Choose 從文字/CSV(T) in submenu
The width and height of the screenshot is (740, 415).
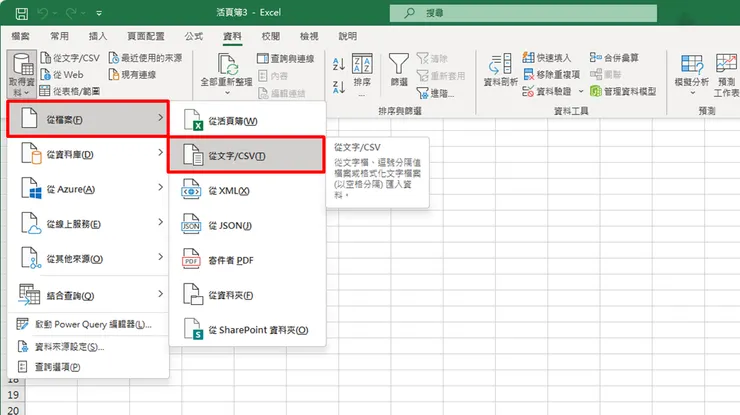click(247, 155)
